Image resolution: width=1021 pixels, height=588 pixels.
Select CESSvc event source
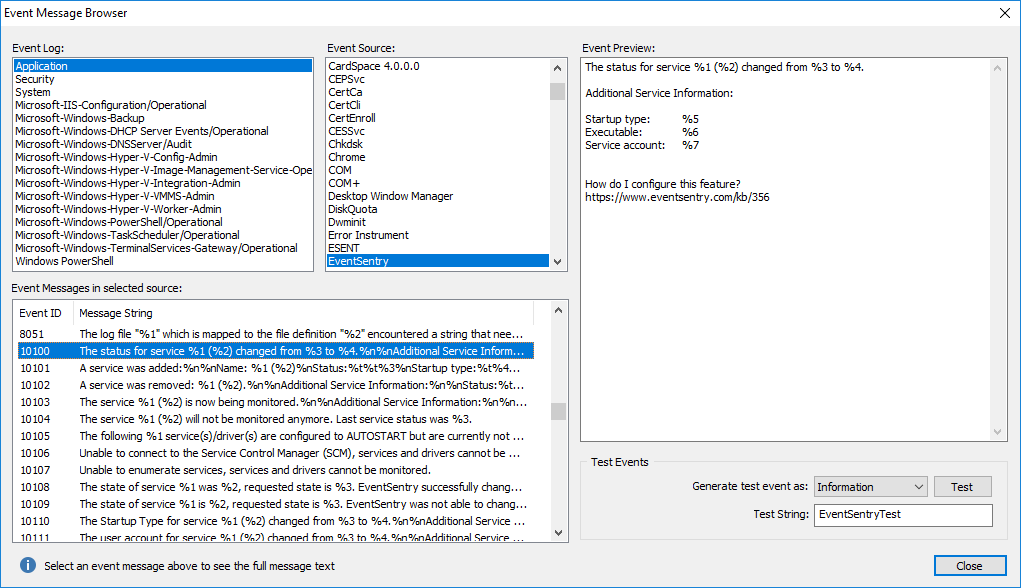pyautogui.click(x=438, y=131)
